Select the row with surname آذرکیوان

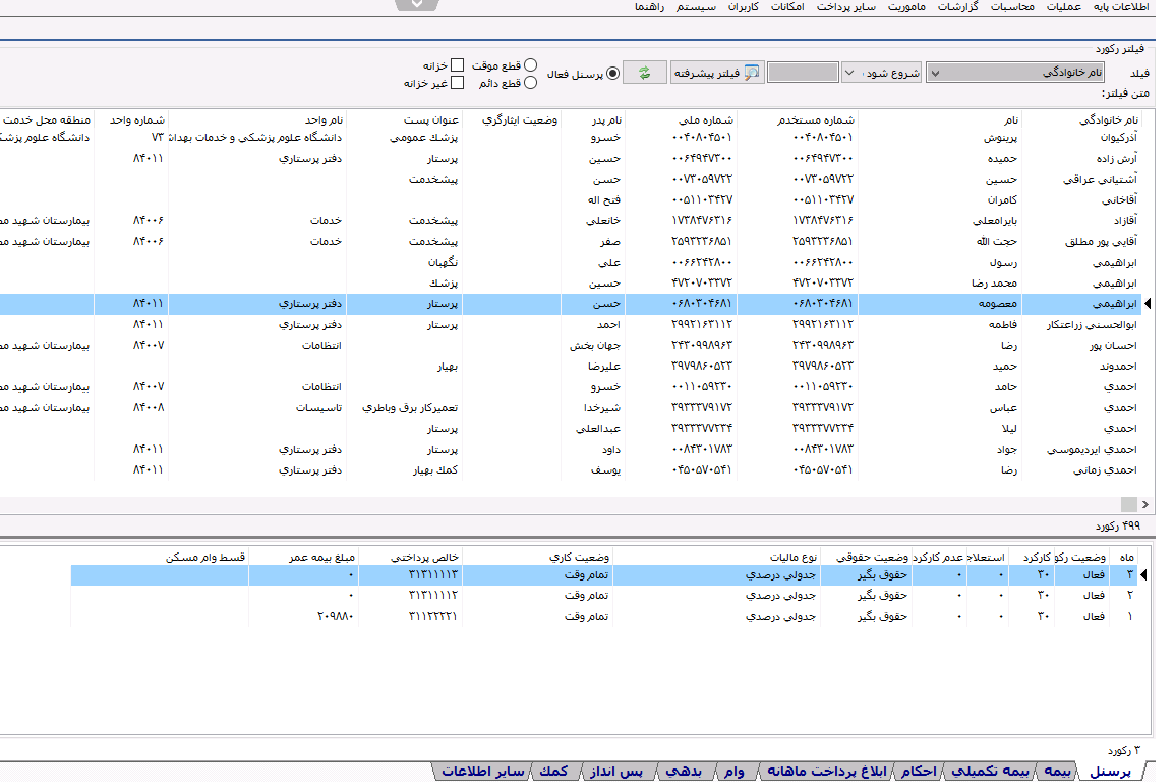click(x=570, y=138)
